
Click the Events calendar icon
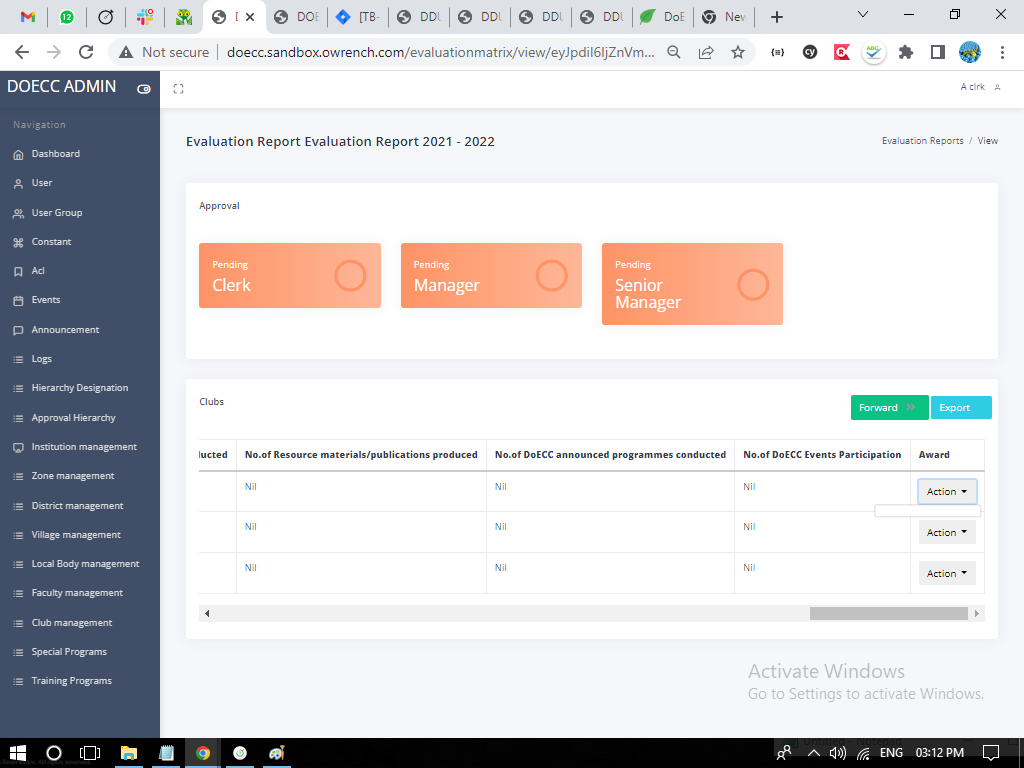pos(18,300)
